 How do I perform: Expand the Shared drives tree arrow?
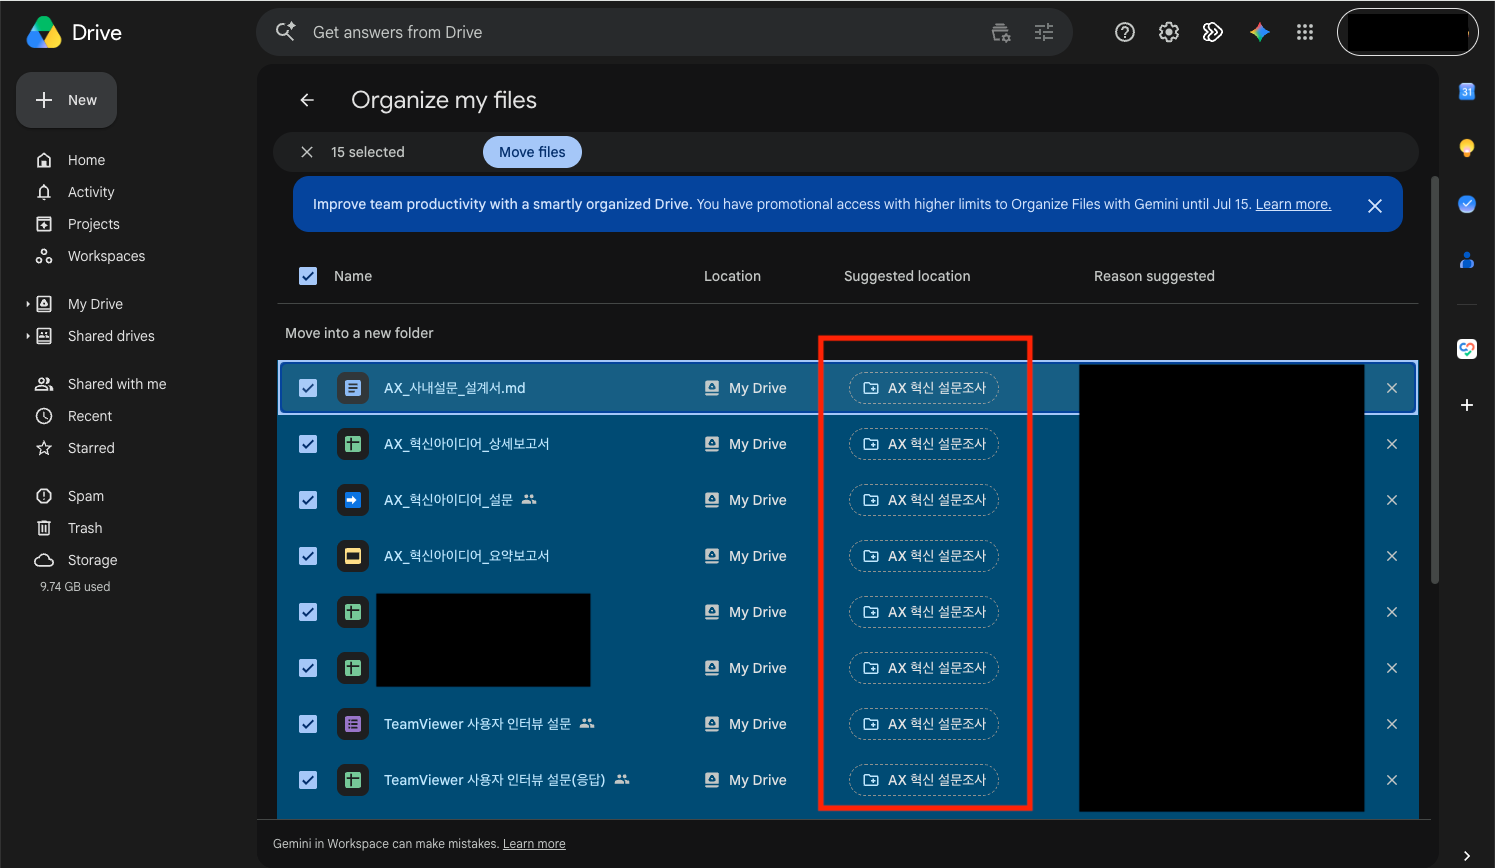point(28,336)
